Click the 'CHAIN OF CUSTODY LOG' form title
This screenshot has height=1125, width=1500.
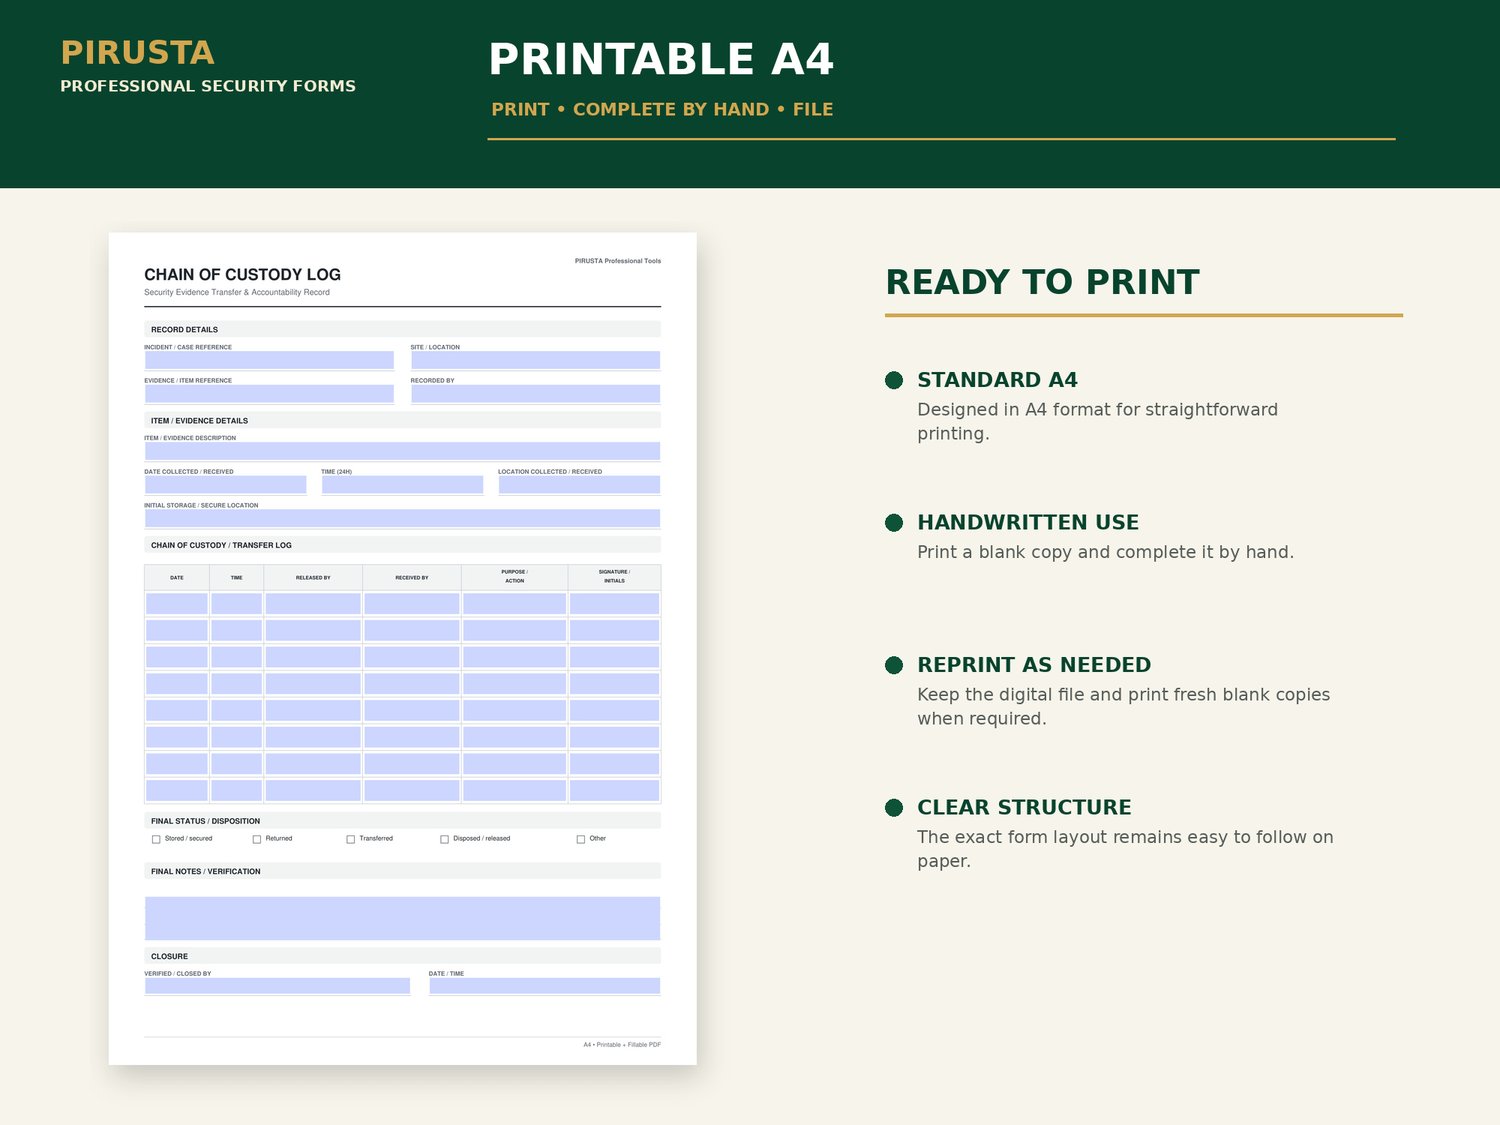[242, 275]
